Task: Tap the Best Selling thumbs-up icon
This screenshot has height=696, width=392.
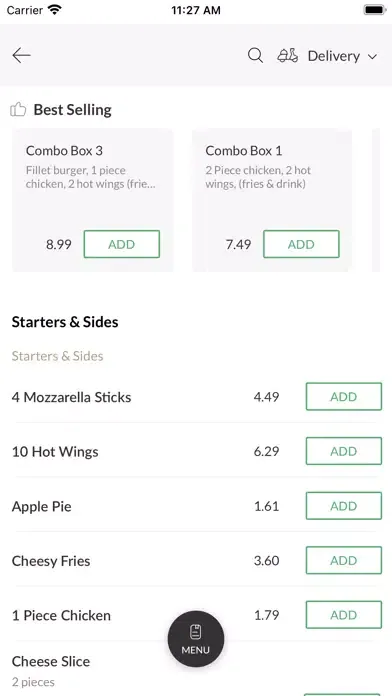Action: click(18, 109)
